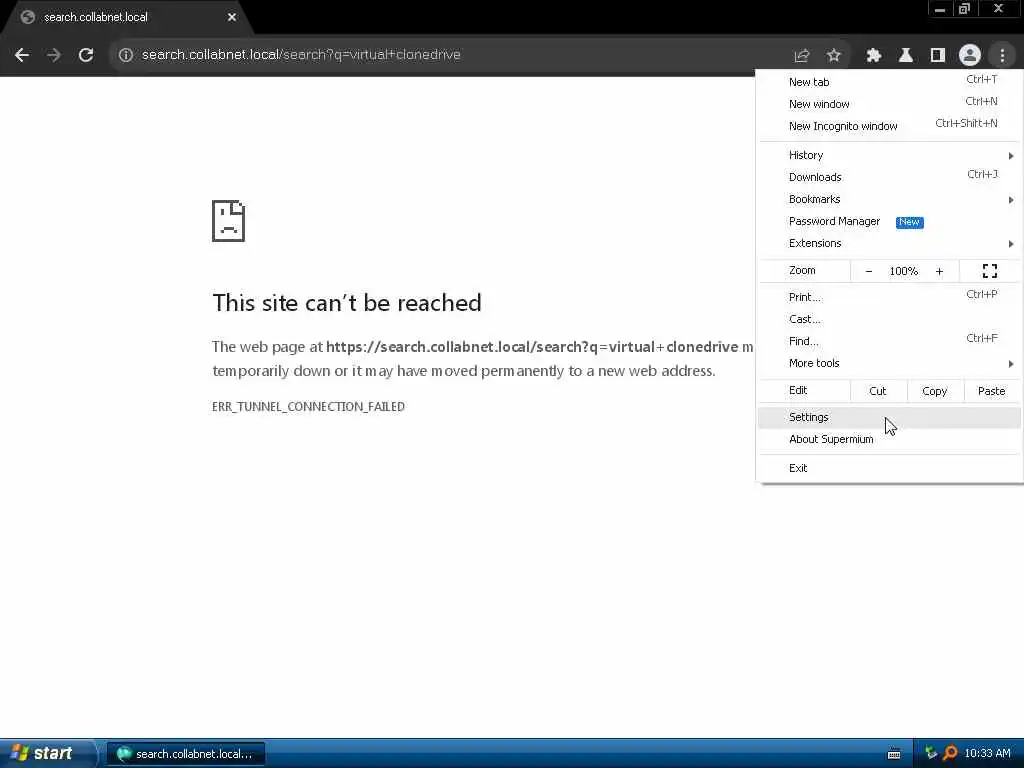Open the Extensions puzzle icon
This screenshot has height=768, width=1024.
point(874,55)
